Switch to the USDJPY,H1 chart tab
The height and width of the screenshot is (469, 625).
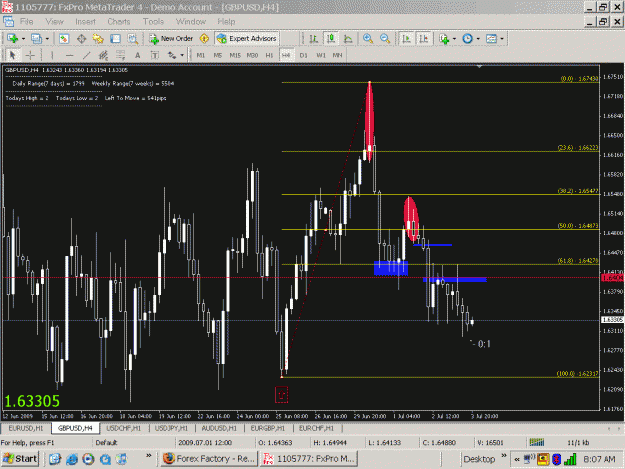(171, 428)
